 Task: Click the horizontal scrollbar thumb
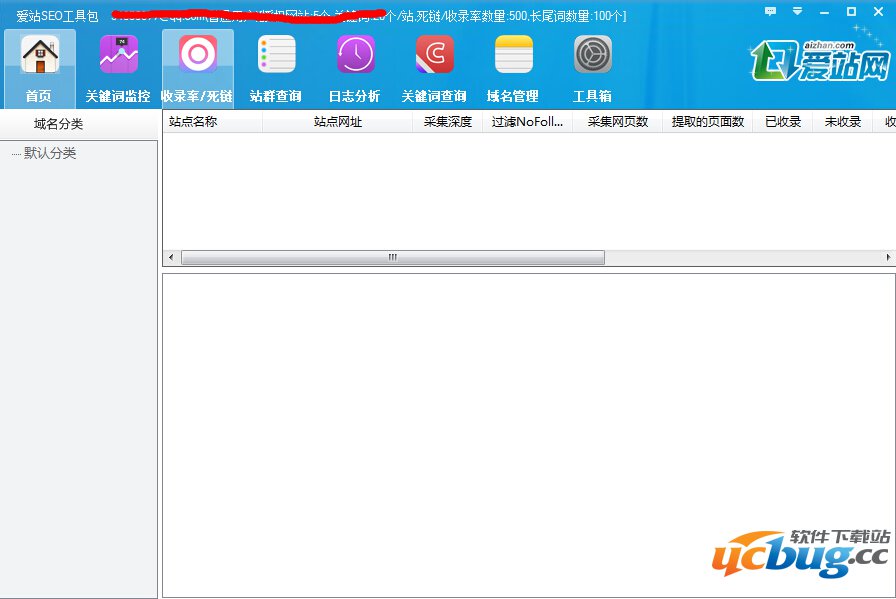(x=392, y=258)
